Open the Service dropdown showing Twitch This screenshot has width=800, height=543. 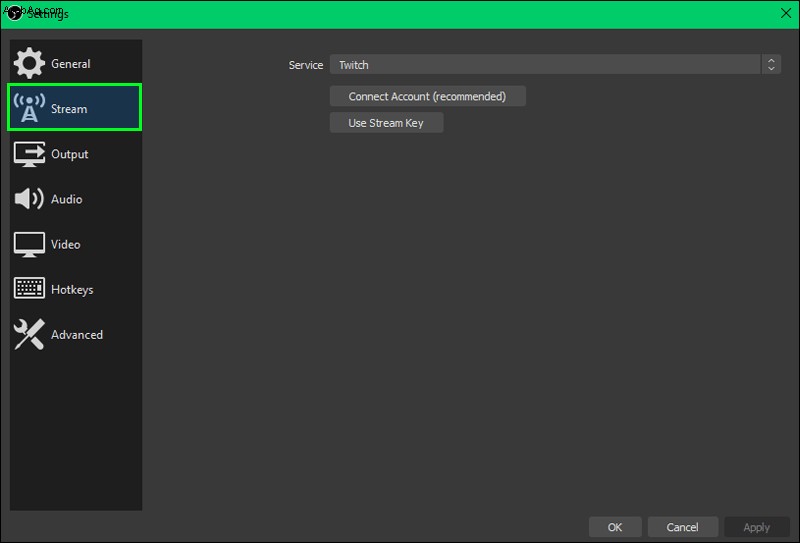point(545,65)
